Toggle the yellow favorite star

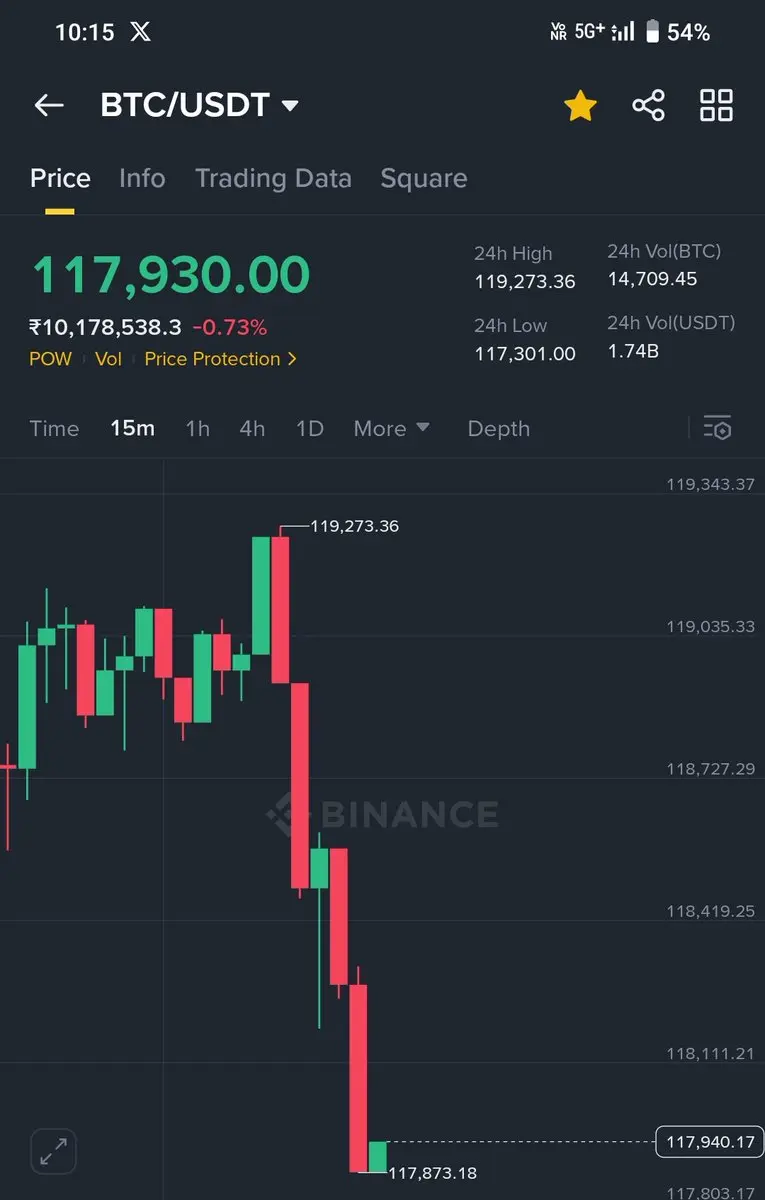(580, 105)
